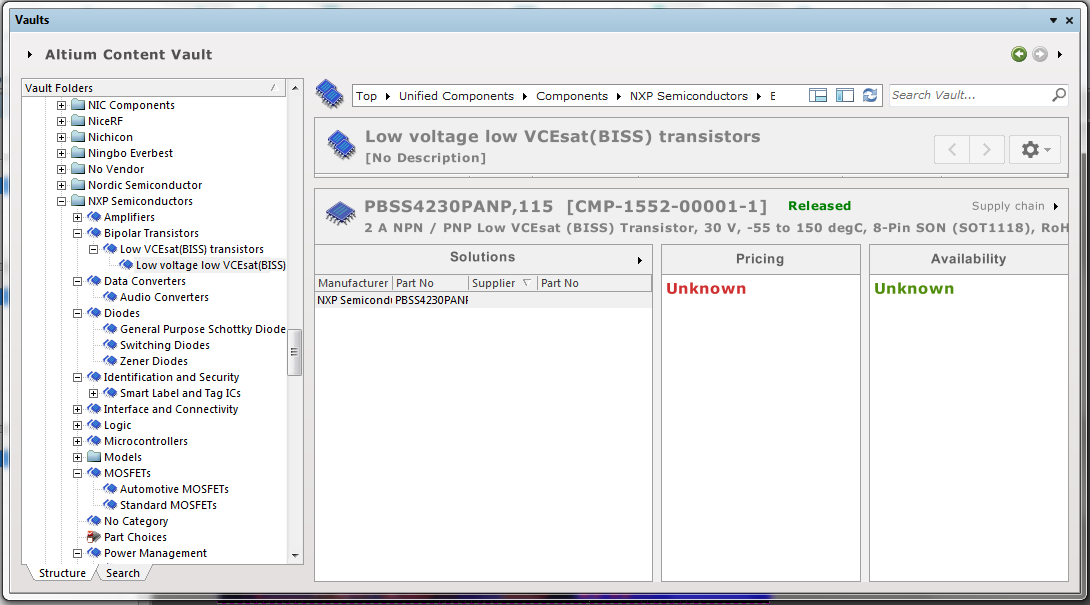
Task: Select Low voltage low VCEsat(BISS) tree item
Action: (211, 265)
